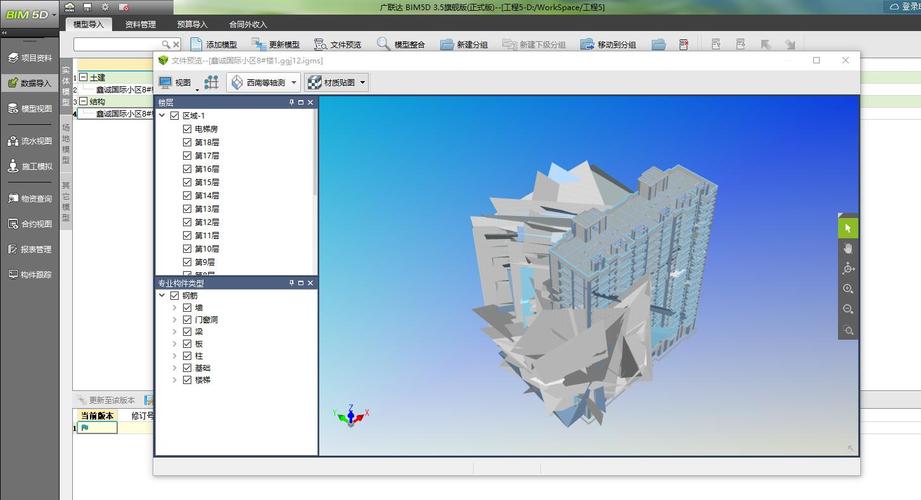
Task: Collapse the 土建 group in model list
Action: click(x=83, y=77)
